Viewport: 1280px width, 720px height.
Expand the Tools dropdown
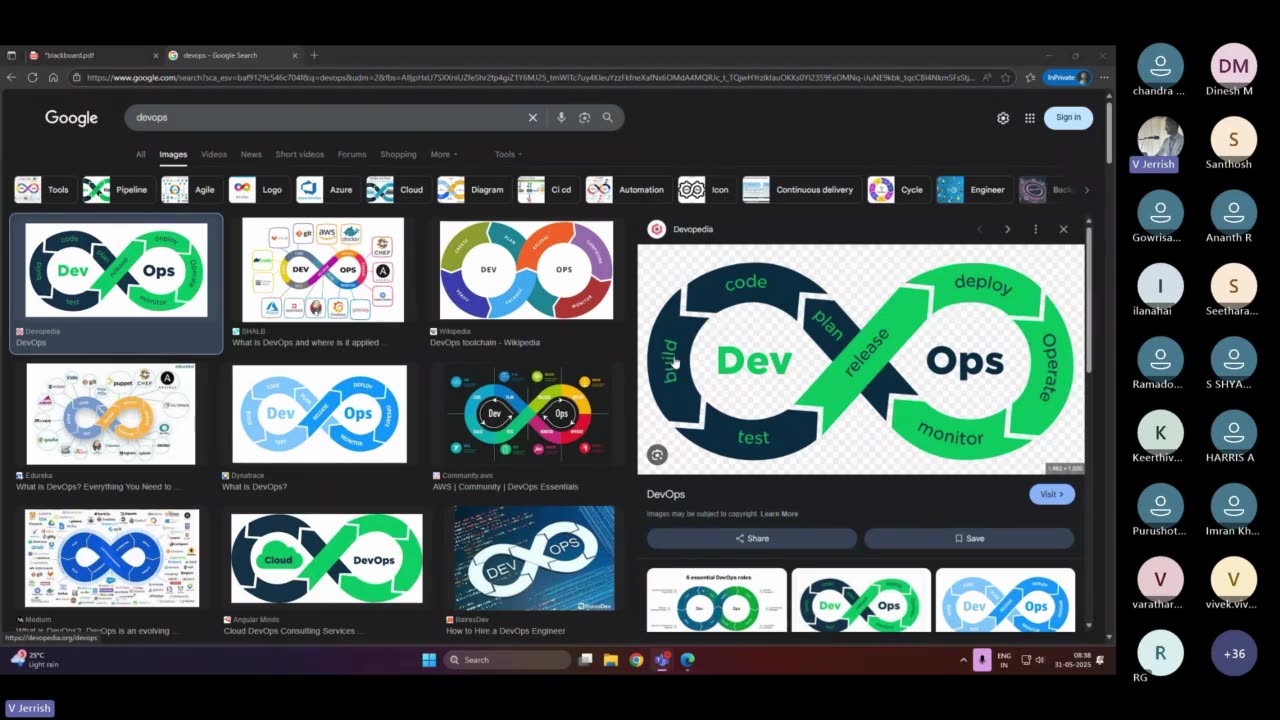tap(508, 154)
